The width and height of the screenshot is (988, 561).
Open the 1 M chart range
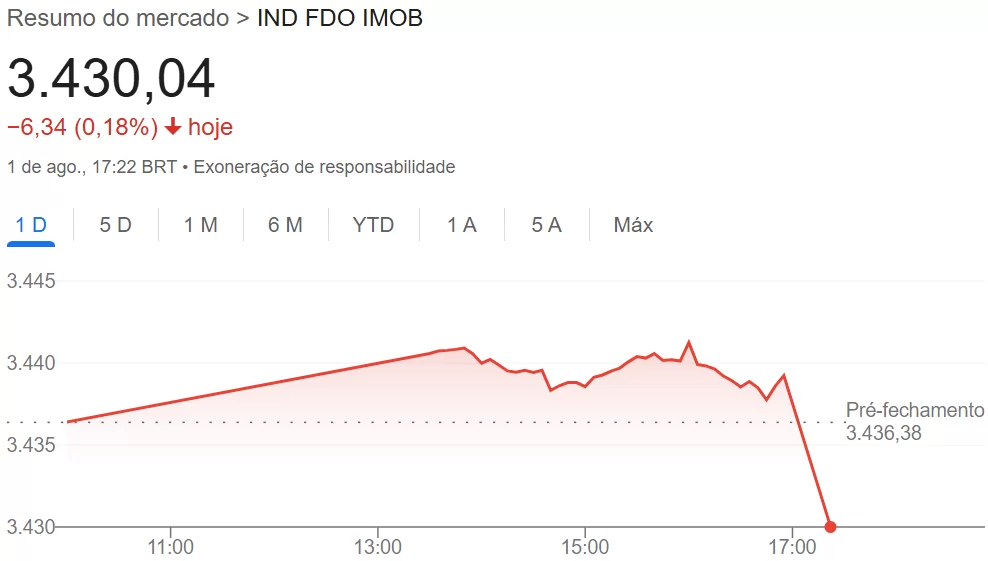pyautogui.click(x=200, y=225)
